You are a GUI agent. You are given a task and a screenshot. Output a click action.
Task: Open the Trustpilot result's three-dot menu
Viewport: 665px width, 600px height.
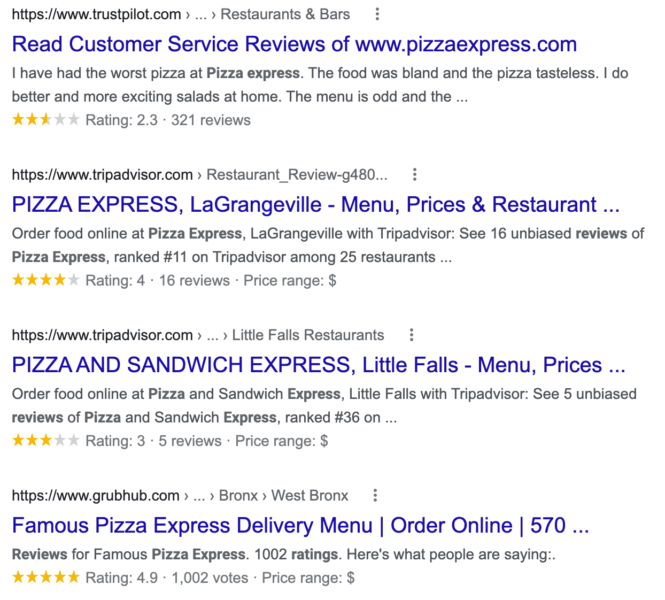[x=377, y=14]
